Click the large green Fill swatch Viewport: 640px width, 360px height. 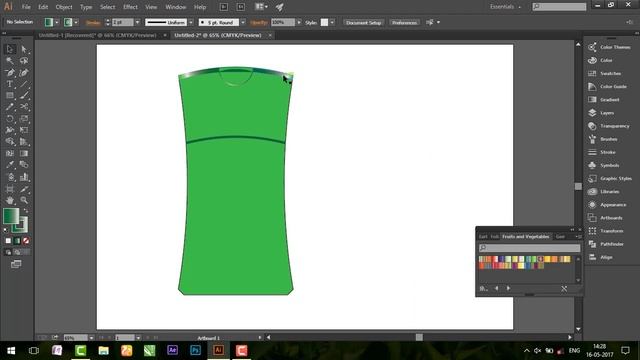pyautogui.click(x=11, y=216)
